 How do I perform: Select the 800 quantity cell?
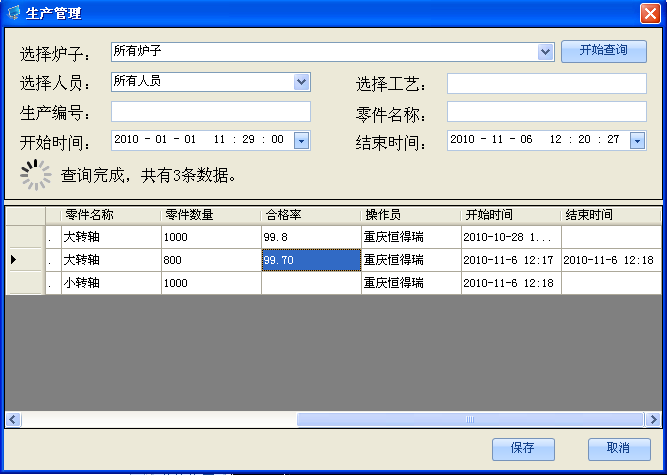click(211, 260)
